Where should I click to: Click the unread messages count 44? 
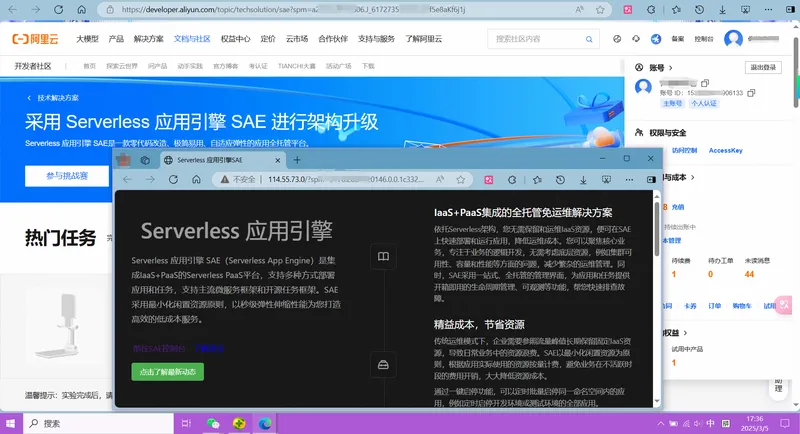click(749, 274)
